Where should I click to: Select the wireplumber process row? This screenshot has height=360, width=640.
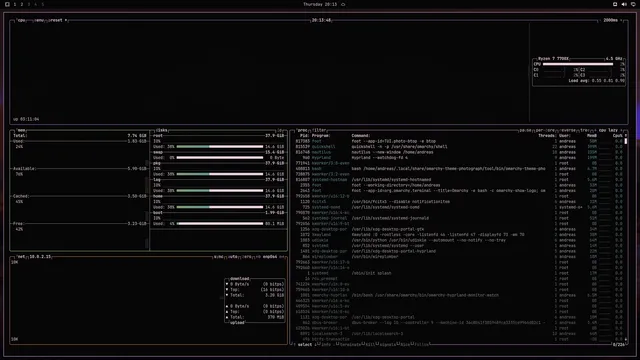click(459, 257)
